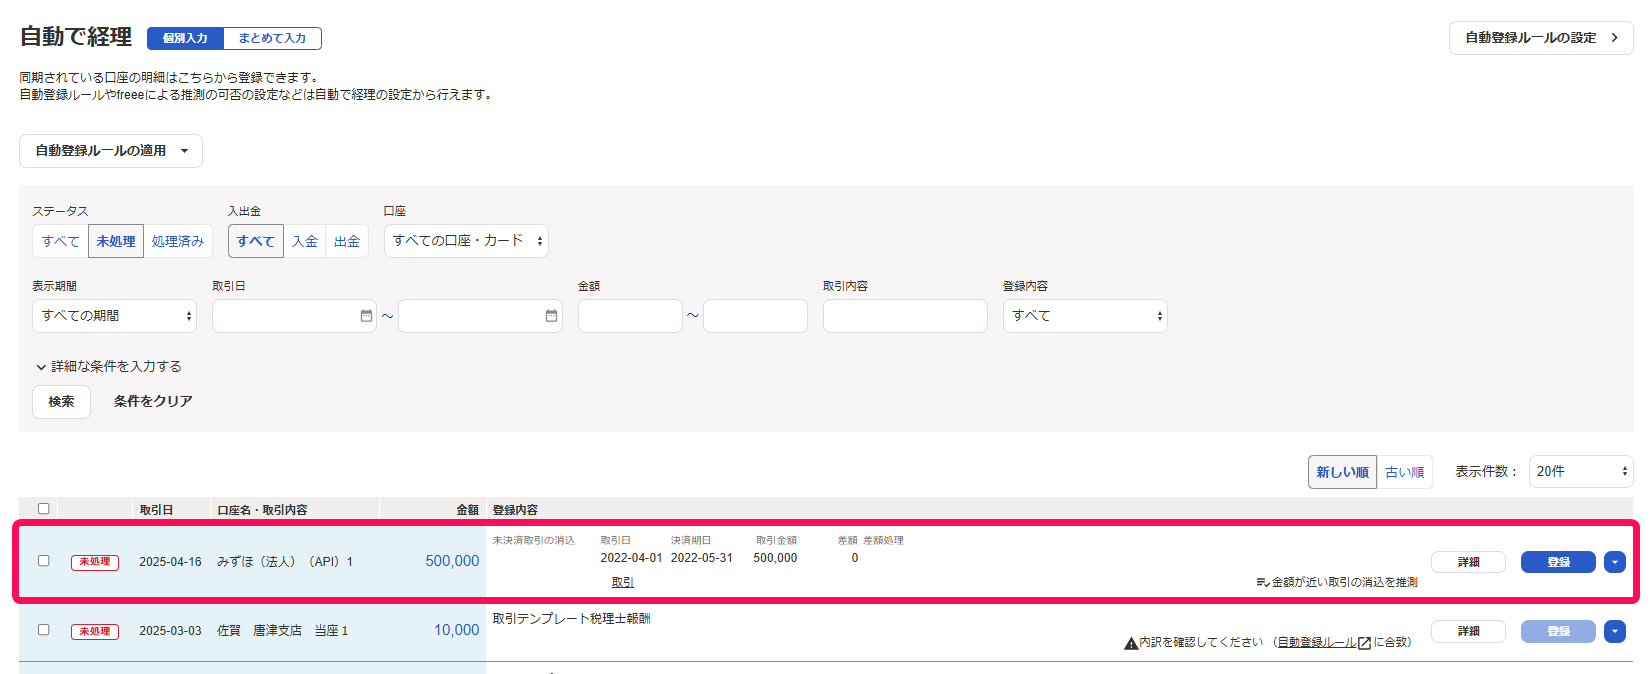Select ステータス すべて filter

pyautogui.click(x=61, y=241)
